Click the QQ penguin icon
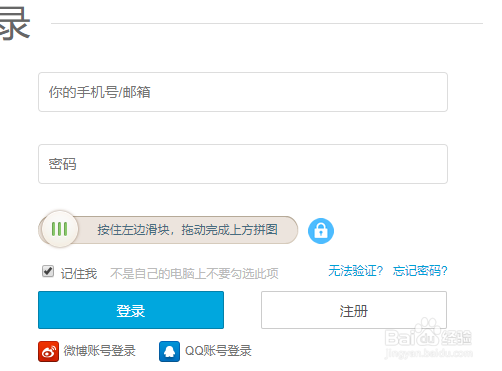The width and height of the screenshot is (502, 371). pyautogui.click(x=169, y=351)
